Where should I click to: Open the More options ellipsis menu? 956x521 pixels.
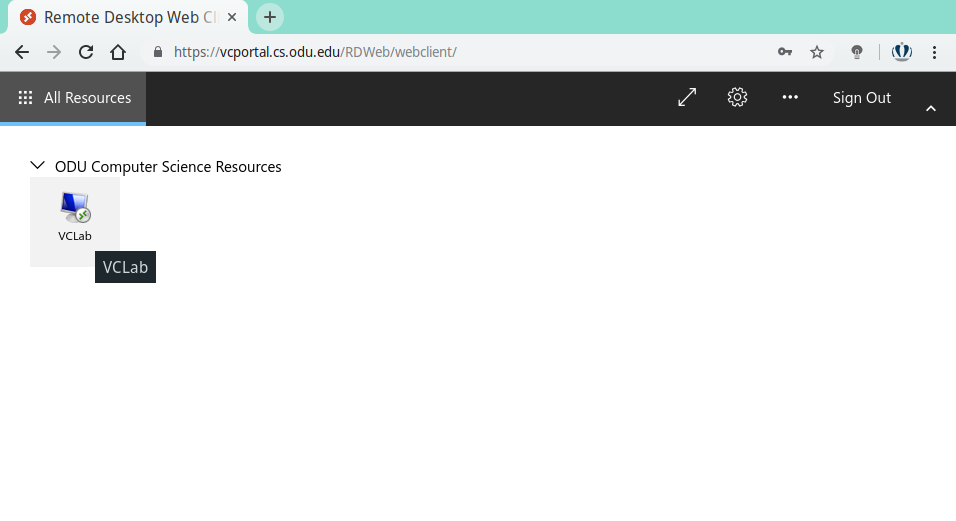(790, 97)
